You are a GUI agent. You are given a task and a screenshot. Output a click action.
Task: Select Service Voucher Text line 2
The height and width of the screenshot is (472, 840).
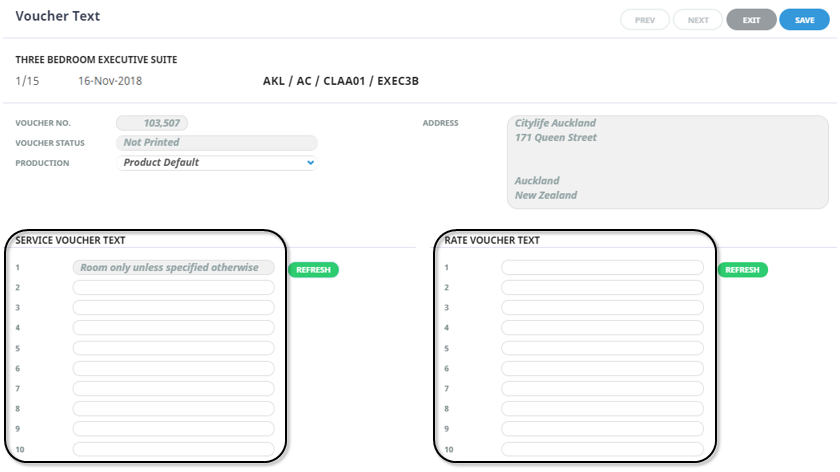(173, 288)
